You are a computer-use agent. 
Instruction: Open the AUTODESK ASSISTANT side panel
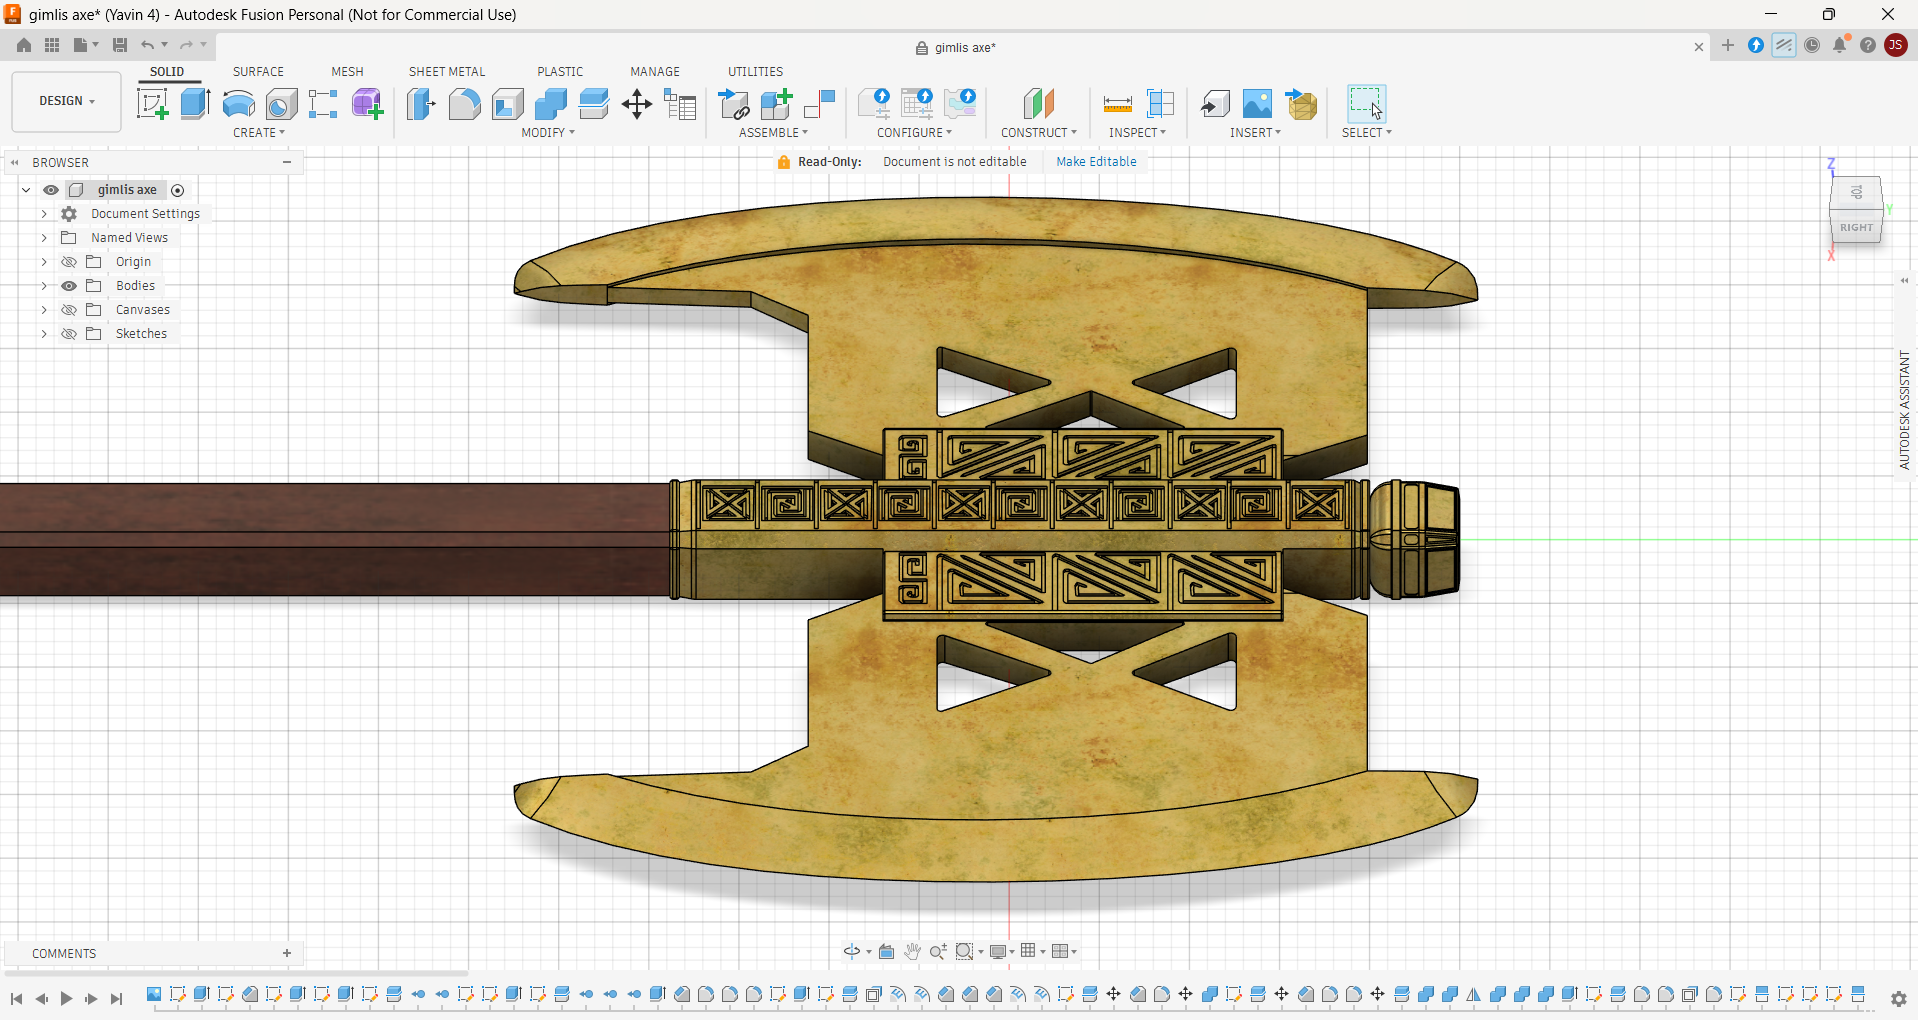tap(1904, 410)
